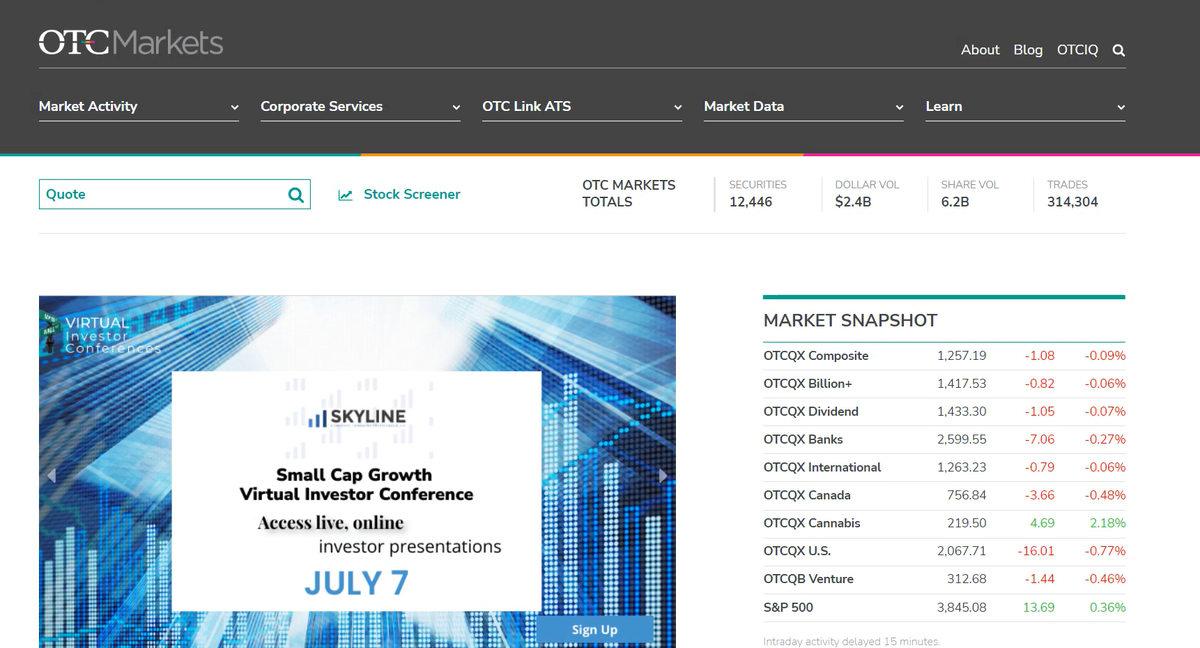Open site search magnifier in header
The width and height of the screenshot is (1200, 648).
point(1119,50)
